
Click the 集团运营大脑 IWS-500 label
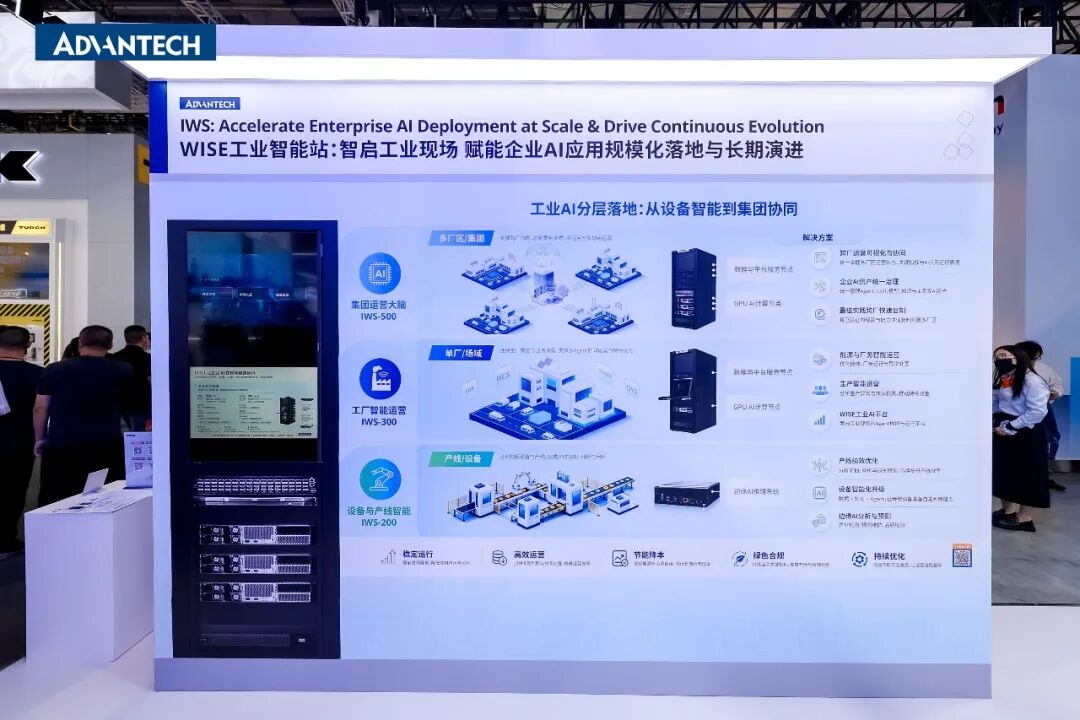(x=379, y=310)
